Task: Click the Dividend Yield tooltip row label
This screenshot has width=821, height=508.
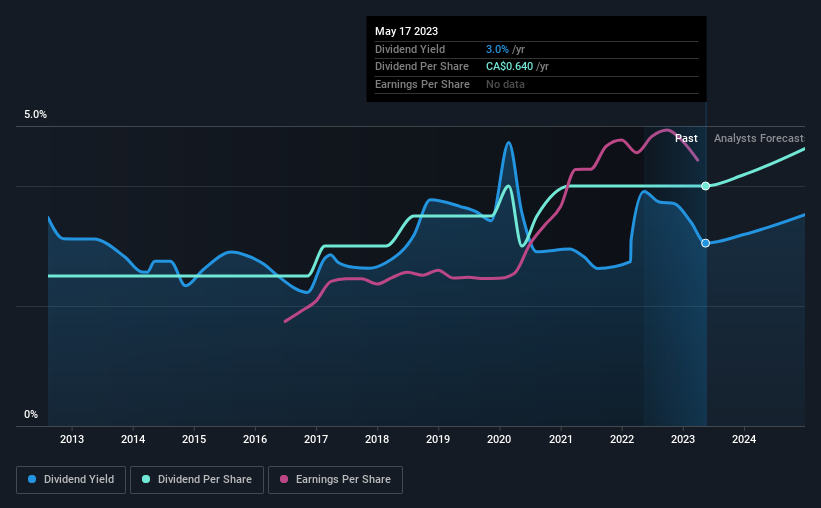Action: [x=410, y=49]
